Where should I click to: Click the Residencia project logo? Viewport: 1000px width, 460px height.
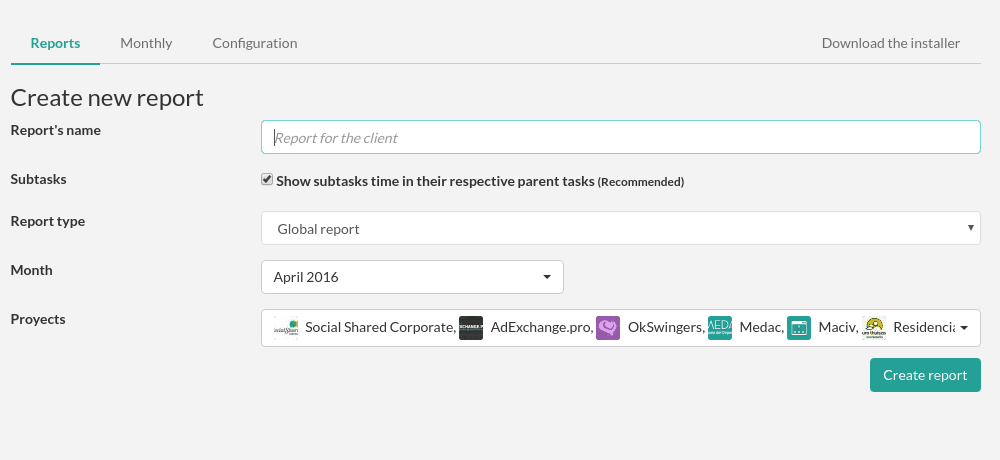874,328
